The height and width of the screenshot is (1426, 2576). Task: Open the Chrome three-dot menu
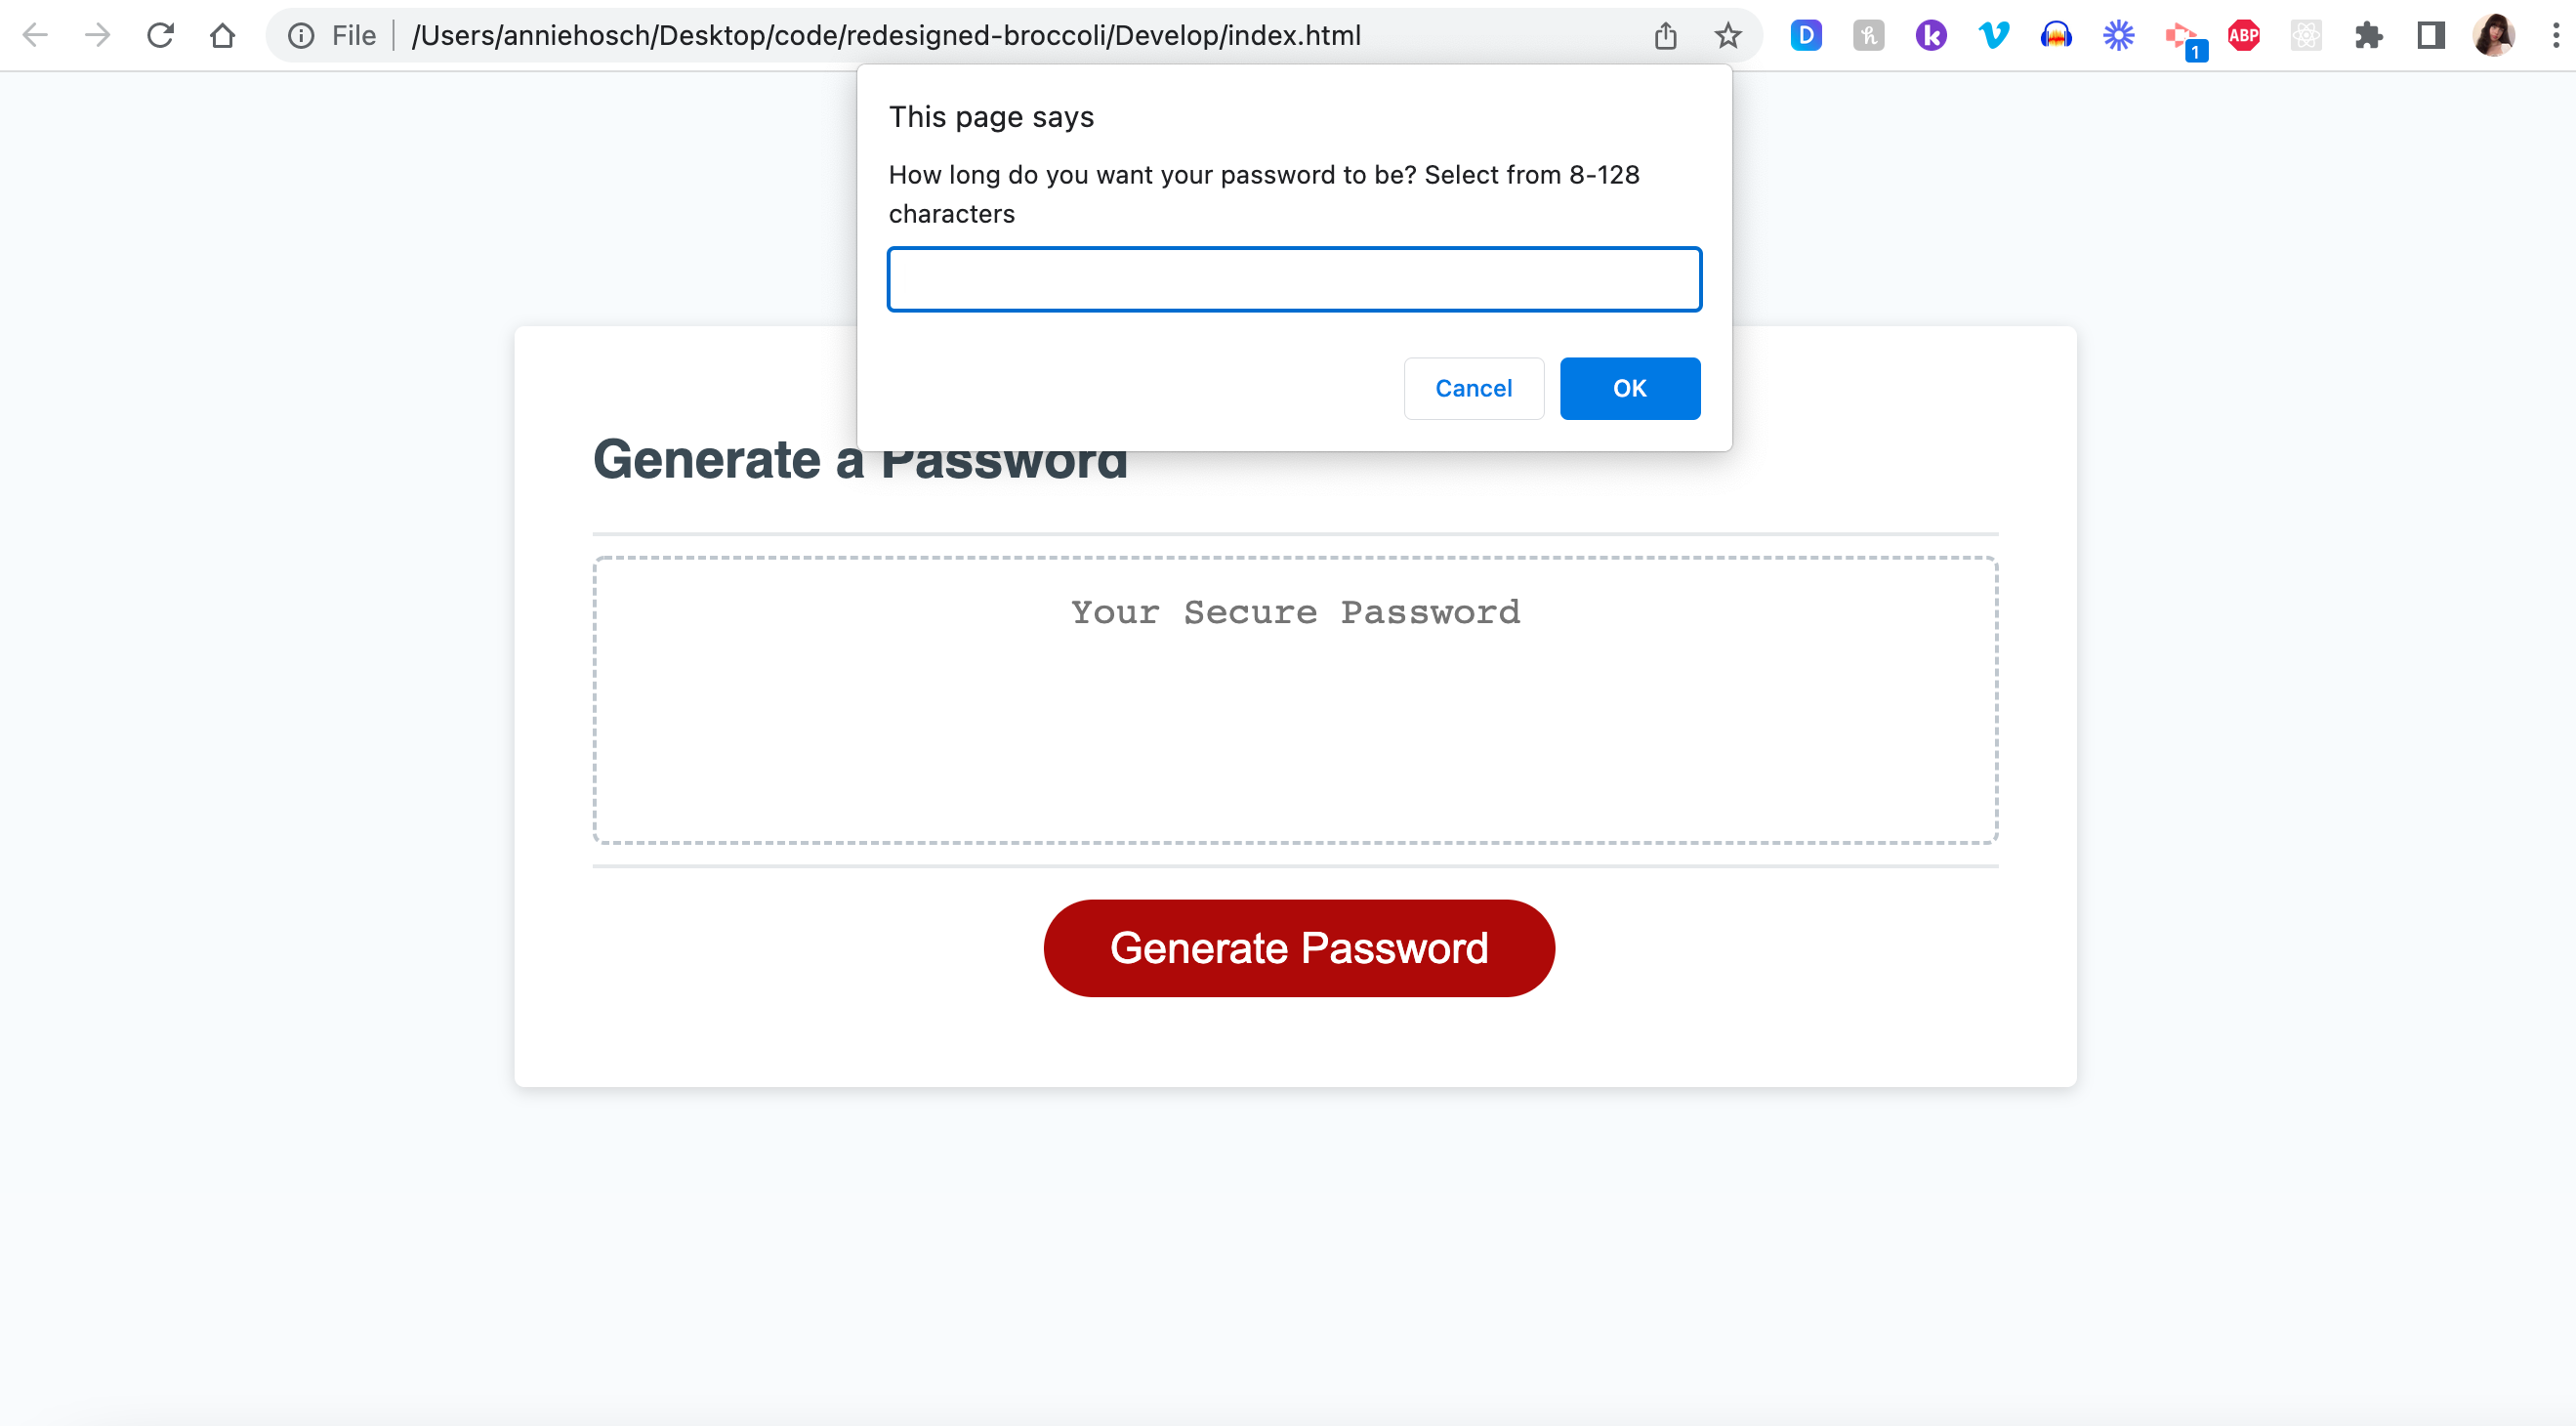(x=2556, y=35)
